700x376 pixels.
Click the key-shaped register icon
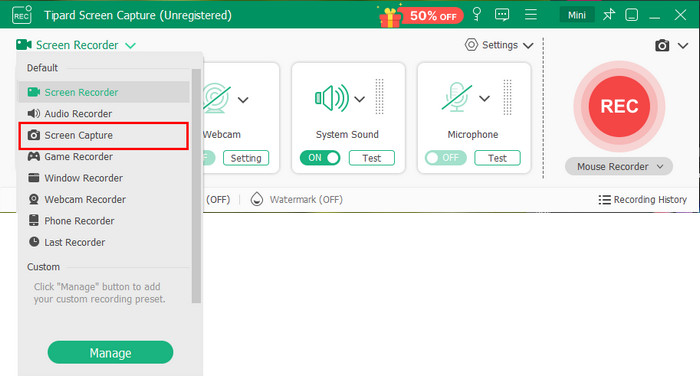coord(477,14)
